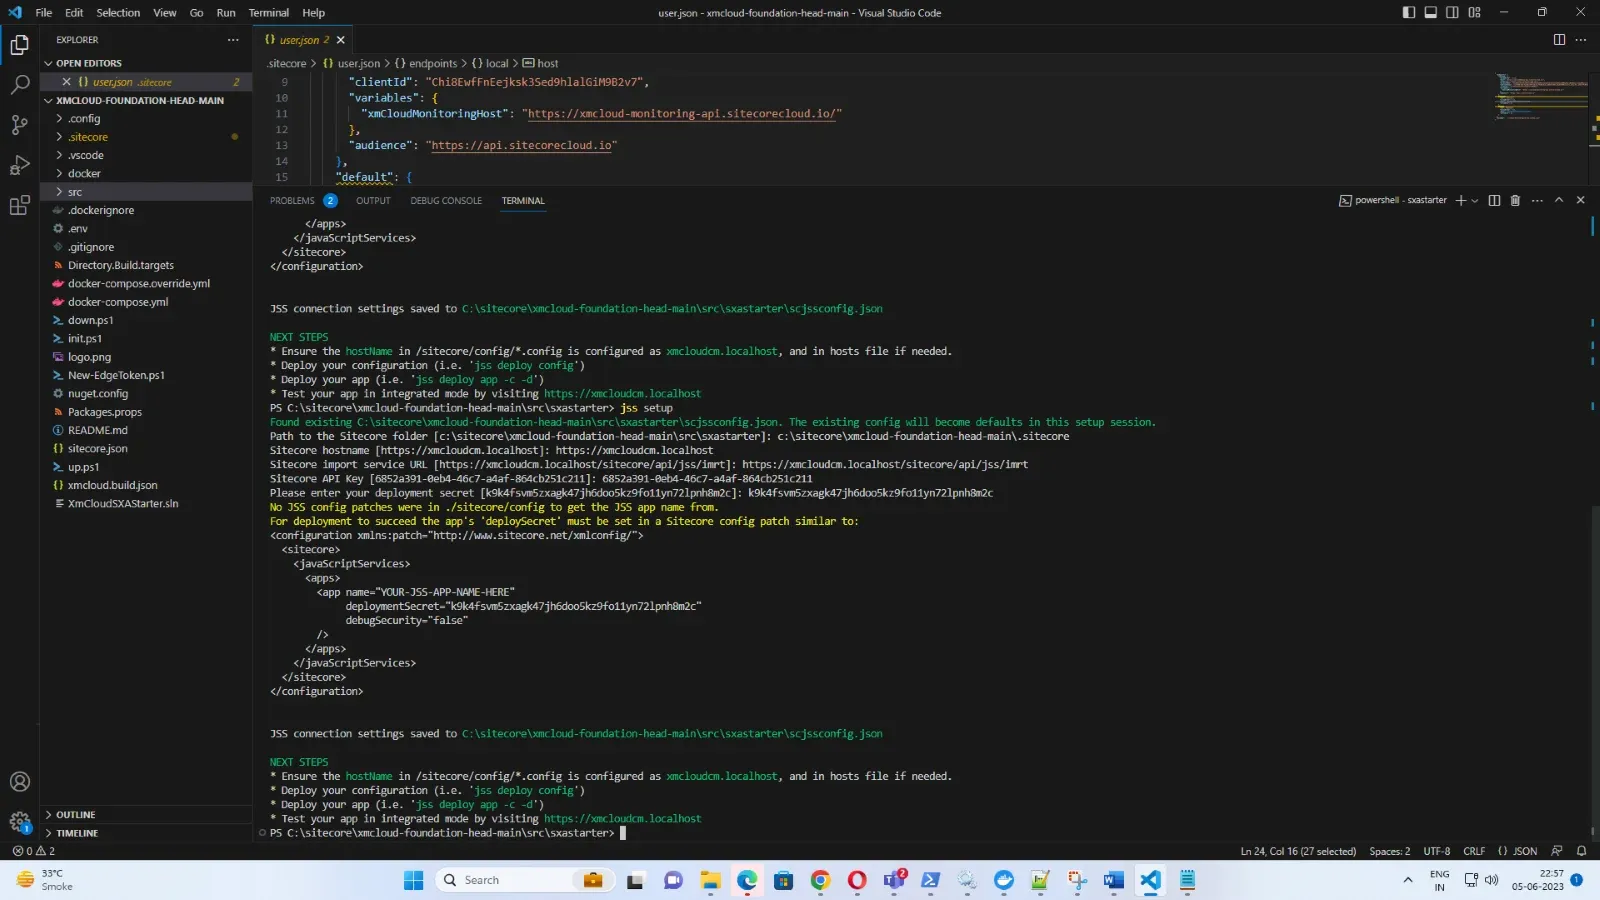
Task: Select the powershell - sxastarter terminal
Action: tap(1393, 200)
